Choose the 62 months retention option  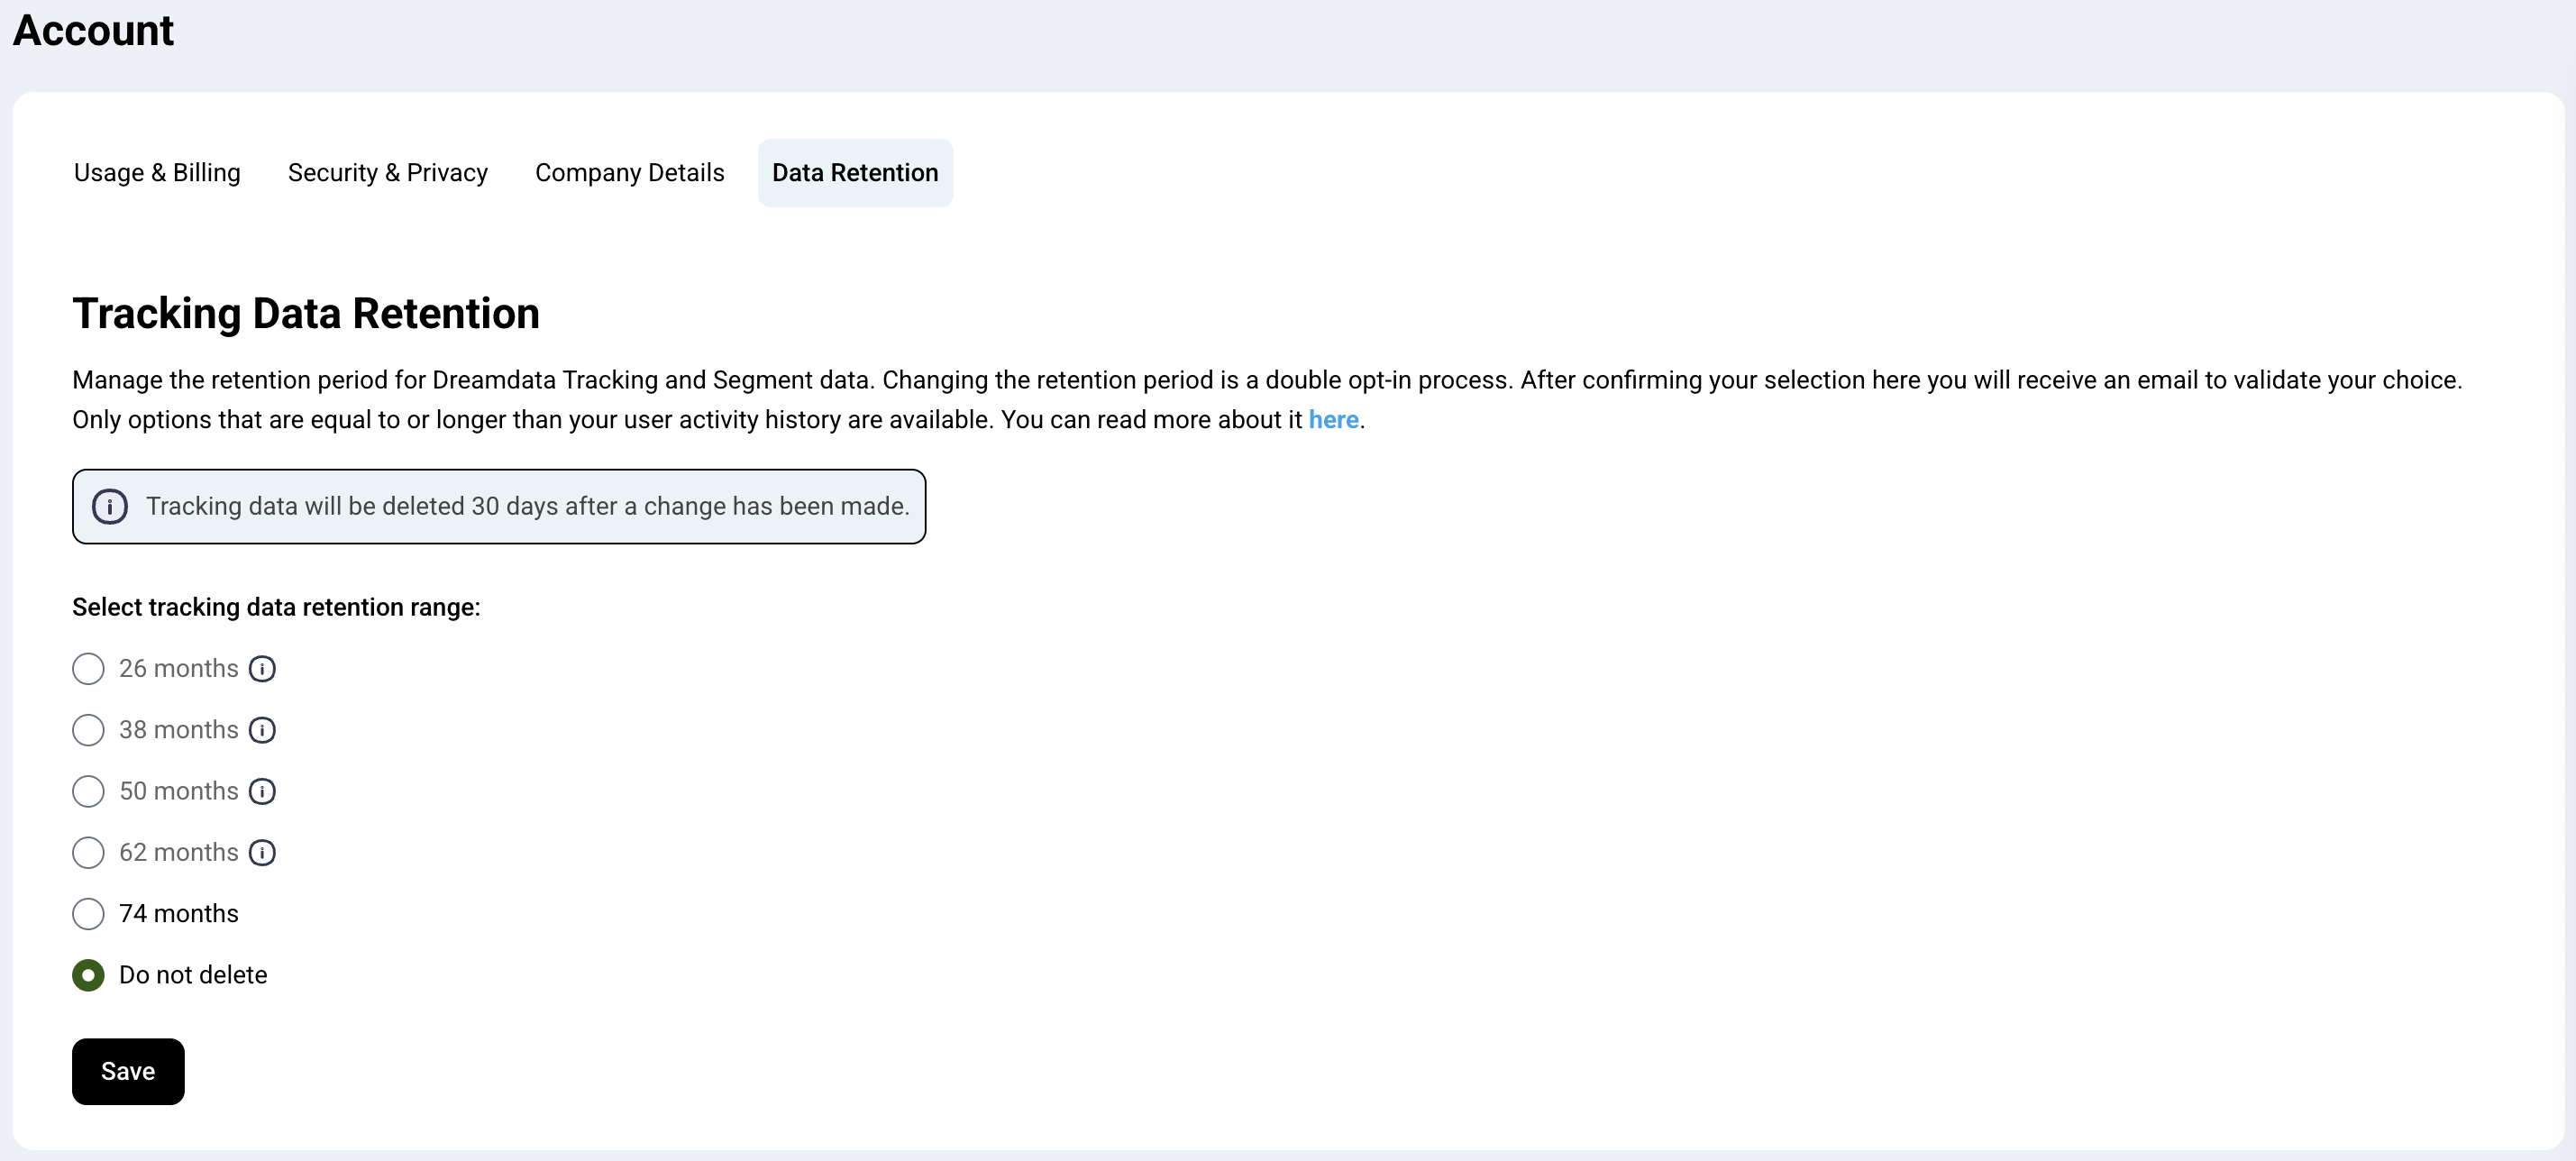click(88, 852)
